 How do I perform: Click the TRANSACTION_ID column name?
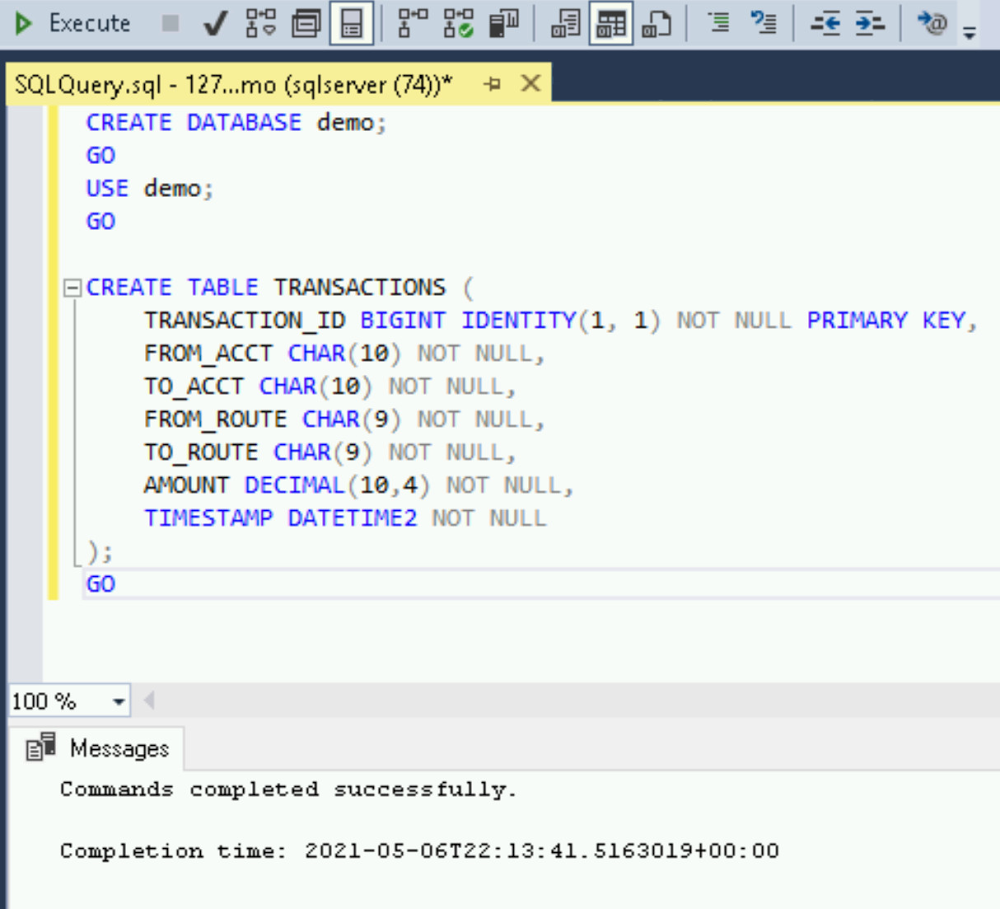[x=245, y=321]
